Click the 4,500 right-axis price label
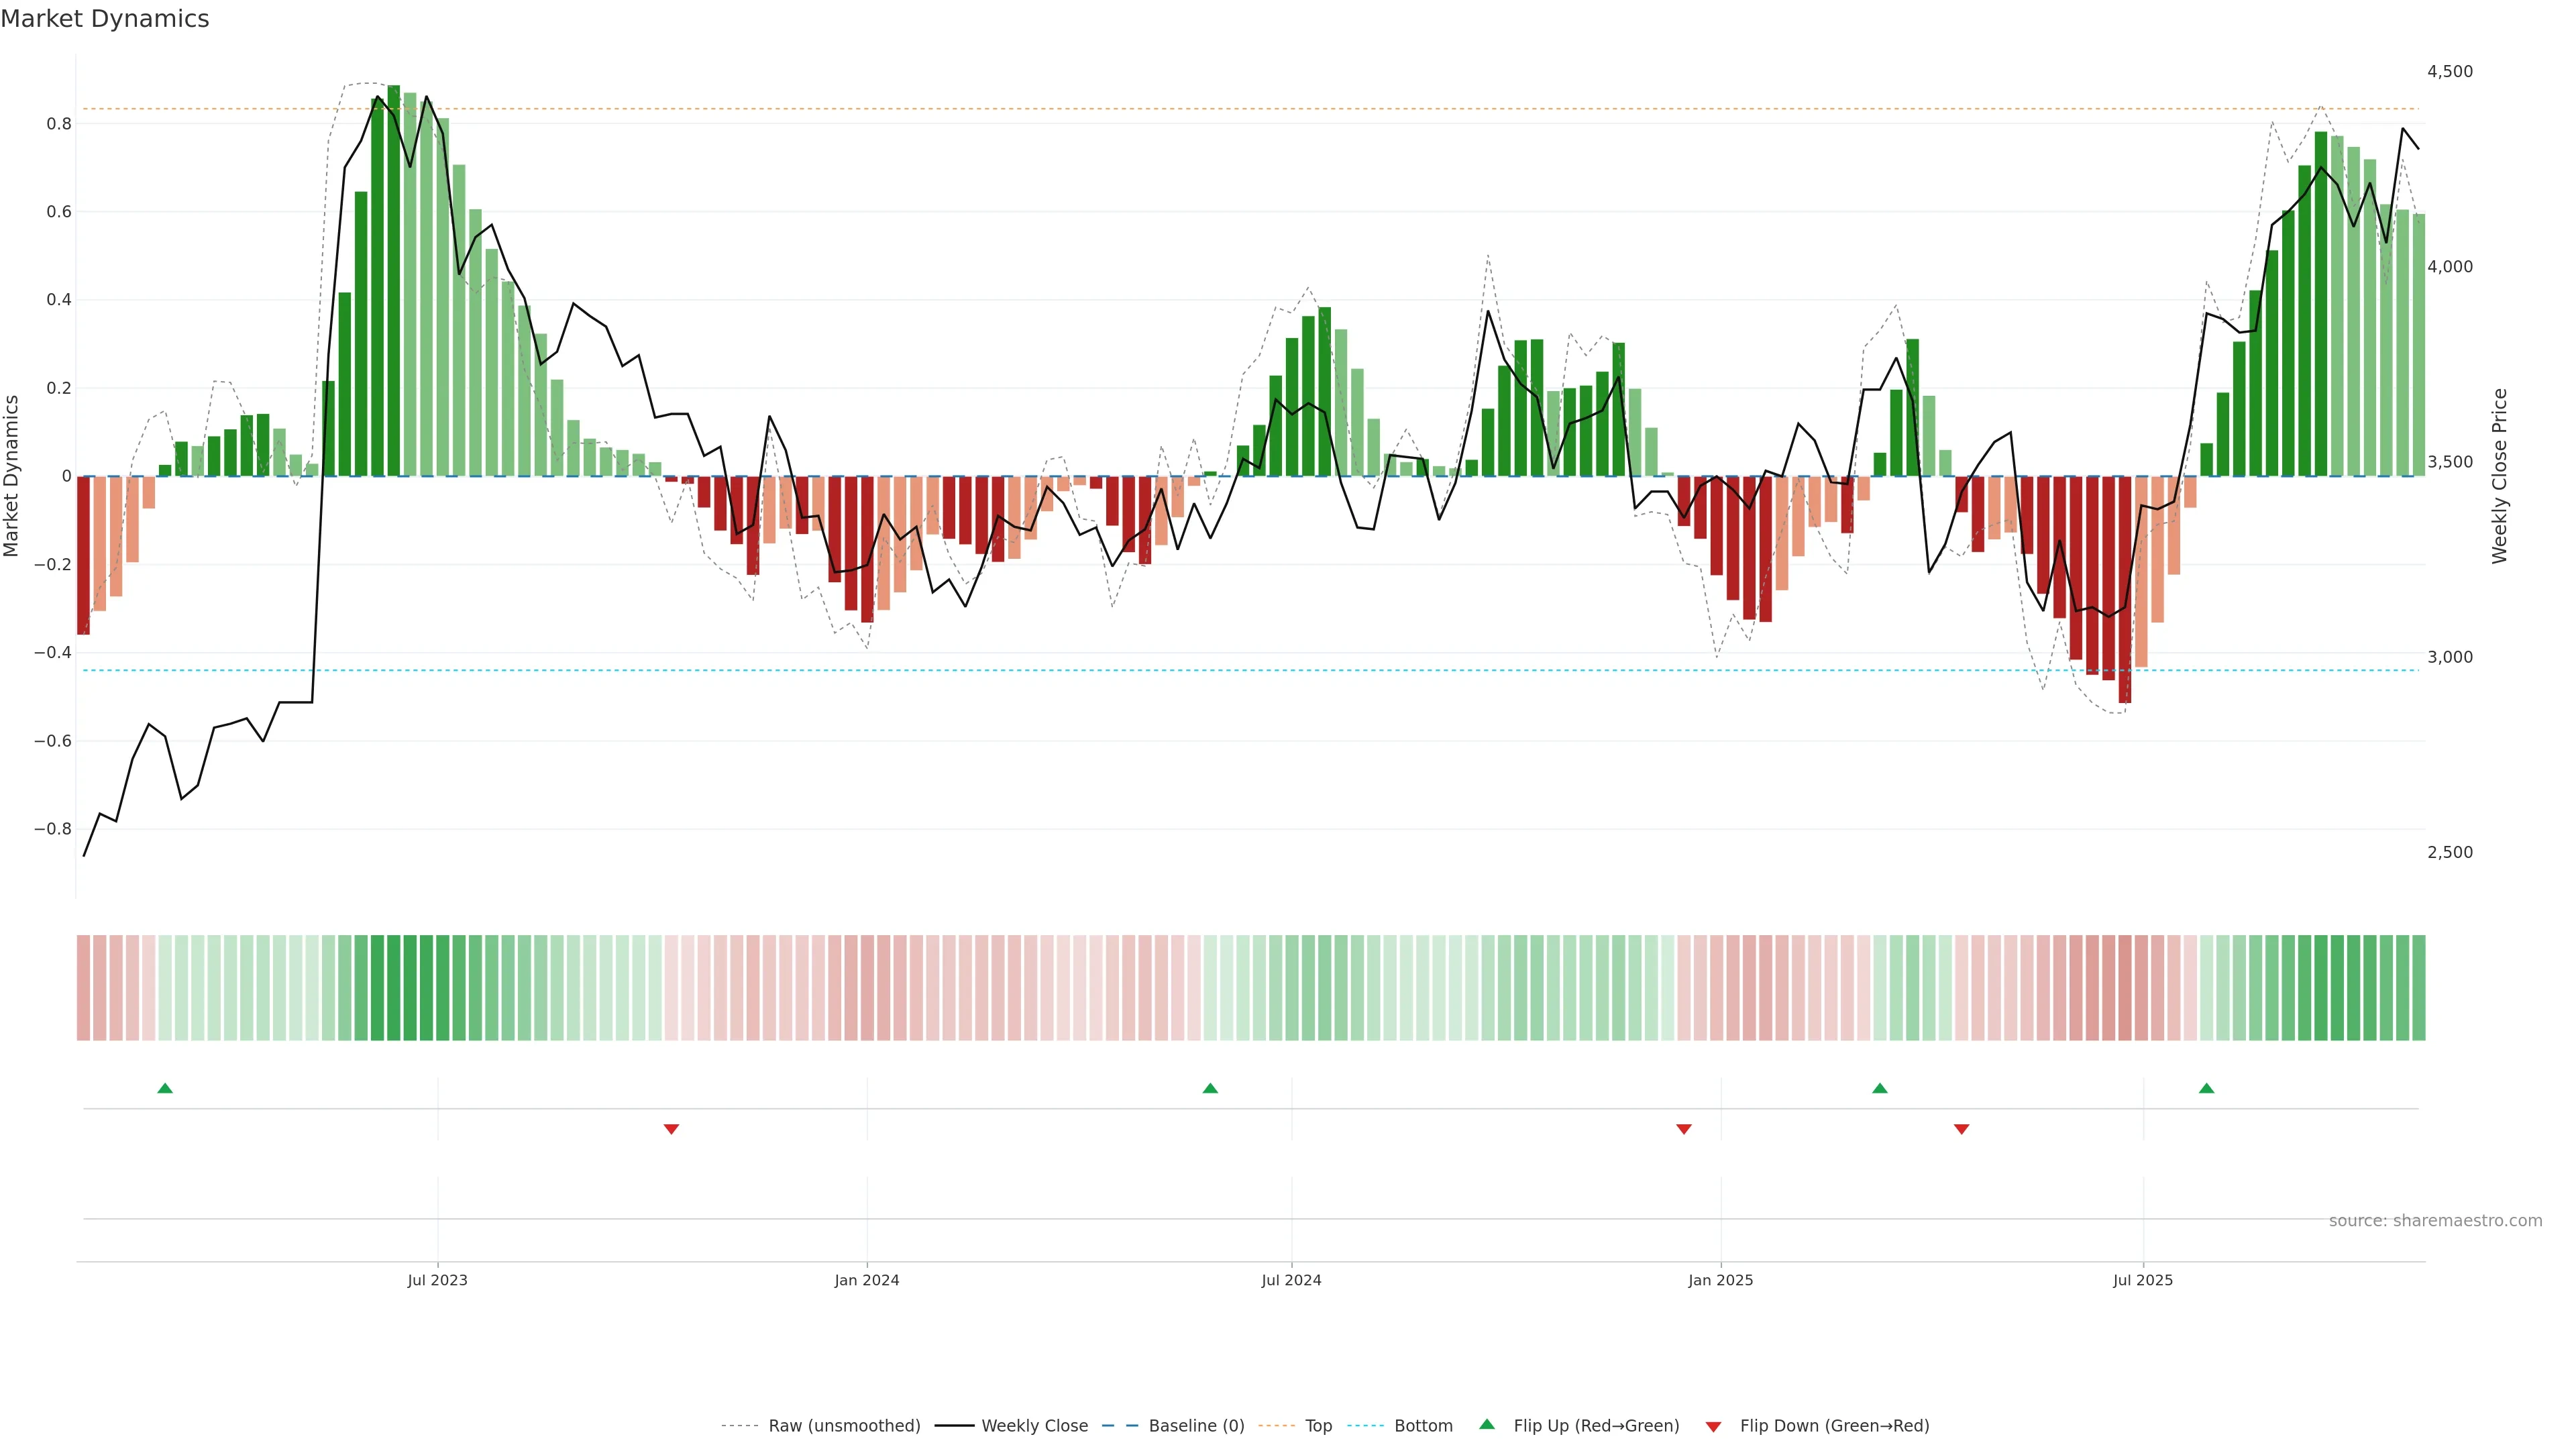2576x1449 pixels. click(x=2449, y=71)
